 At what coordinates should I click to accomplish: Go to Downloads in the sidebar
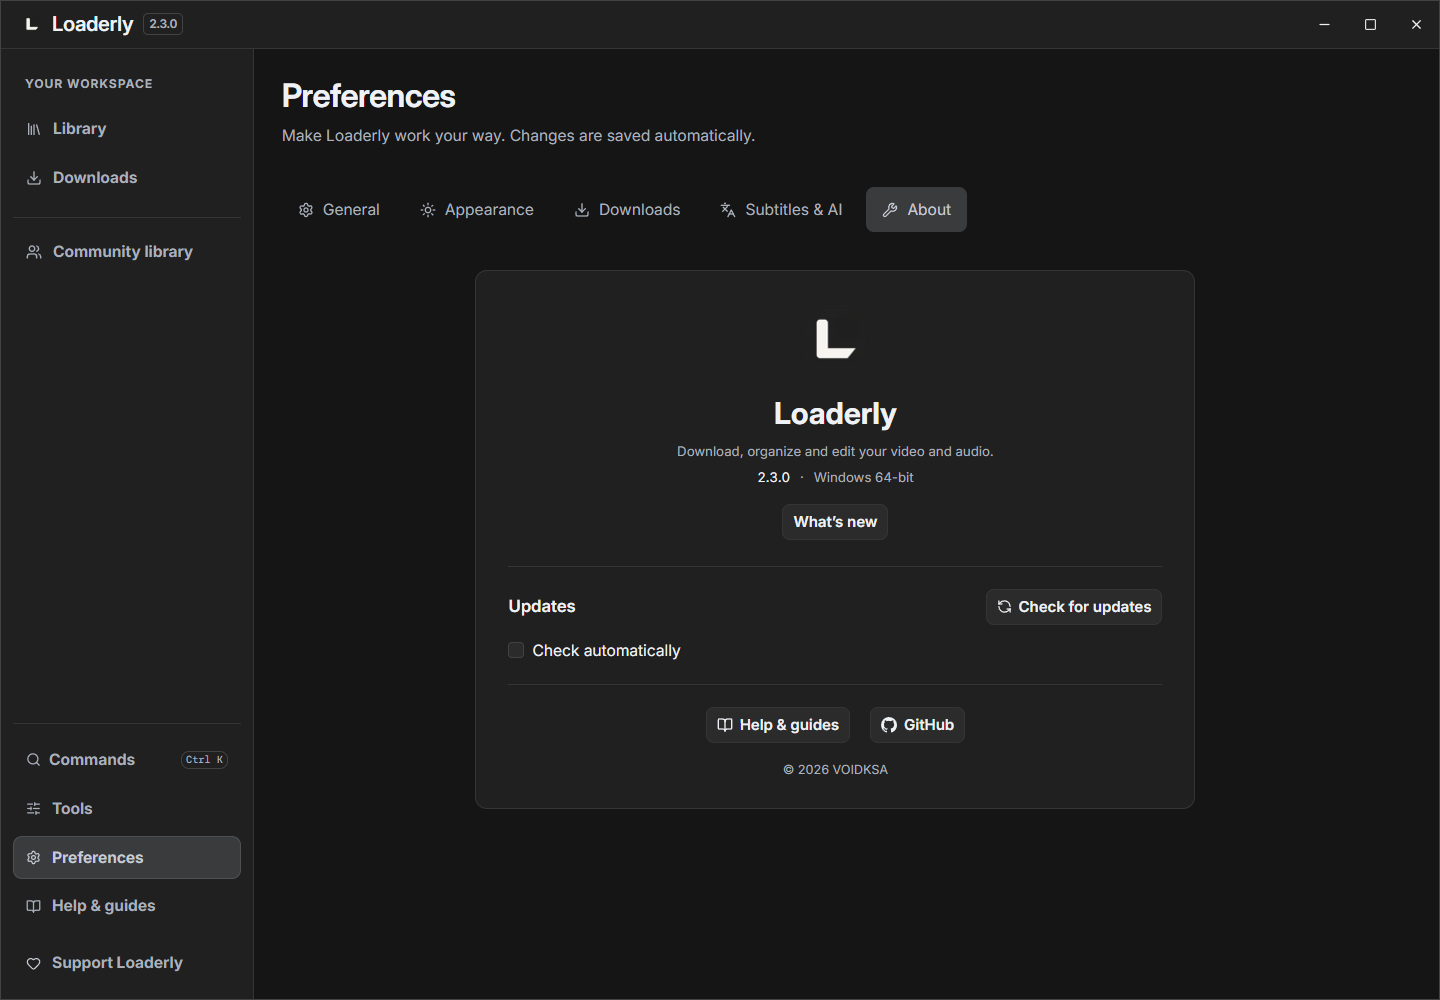coord(127,178)
